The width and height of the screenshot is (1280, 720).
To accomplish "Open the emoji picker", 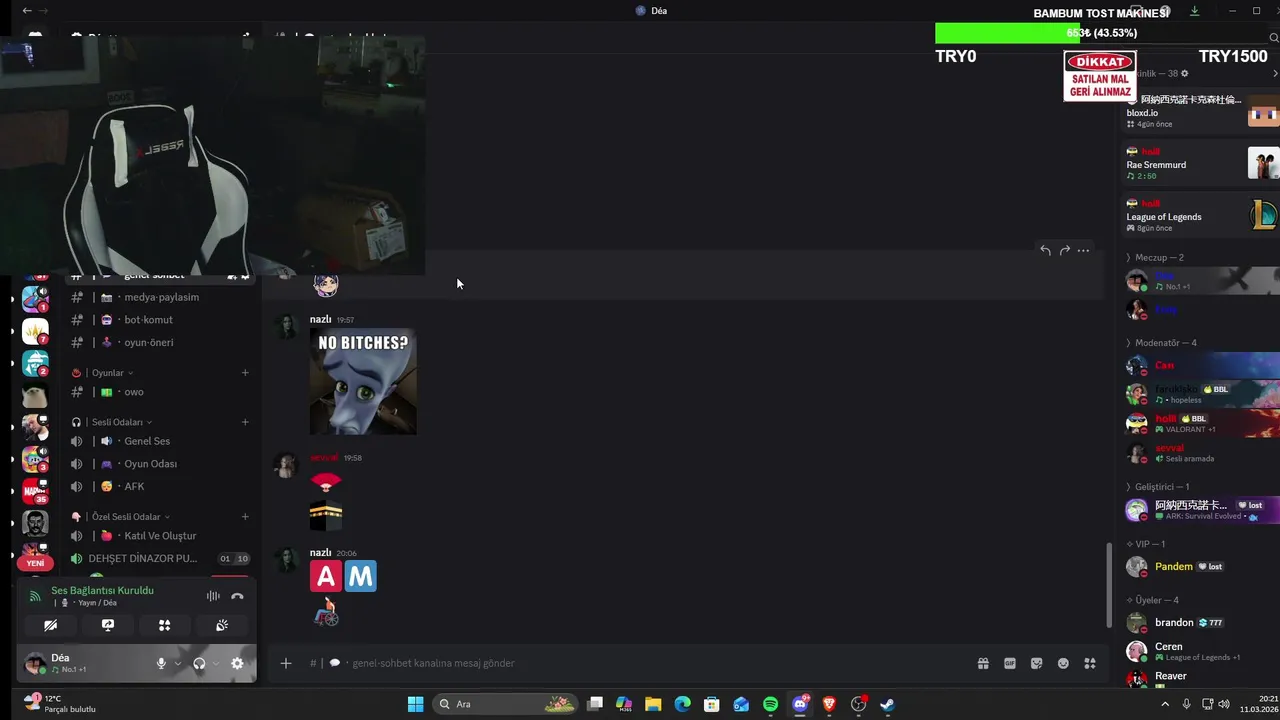I will tap(1063, 663).
